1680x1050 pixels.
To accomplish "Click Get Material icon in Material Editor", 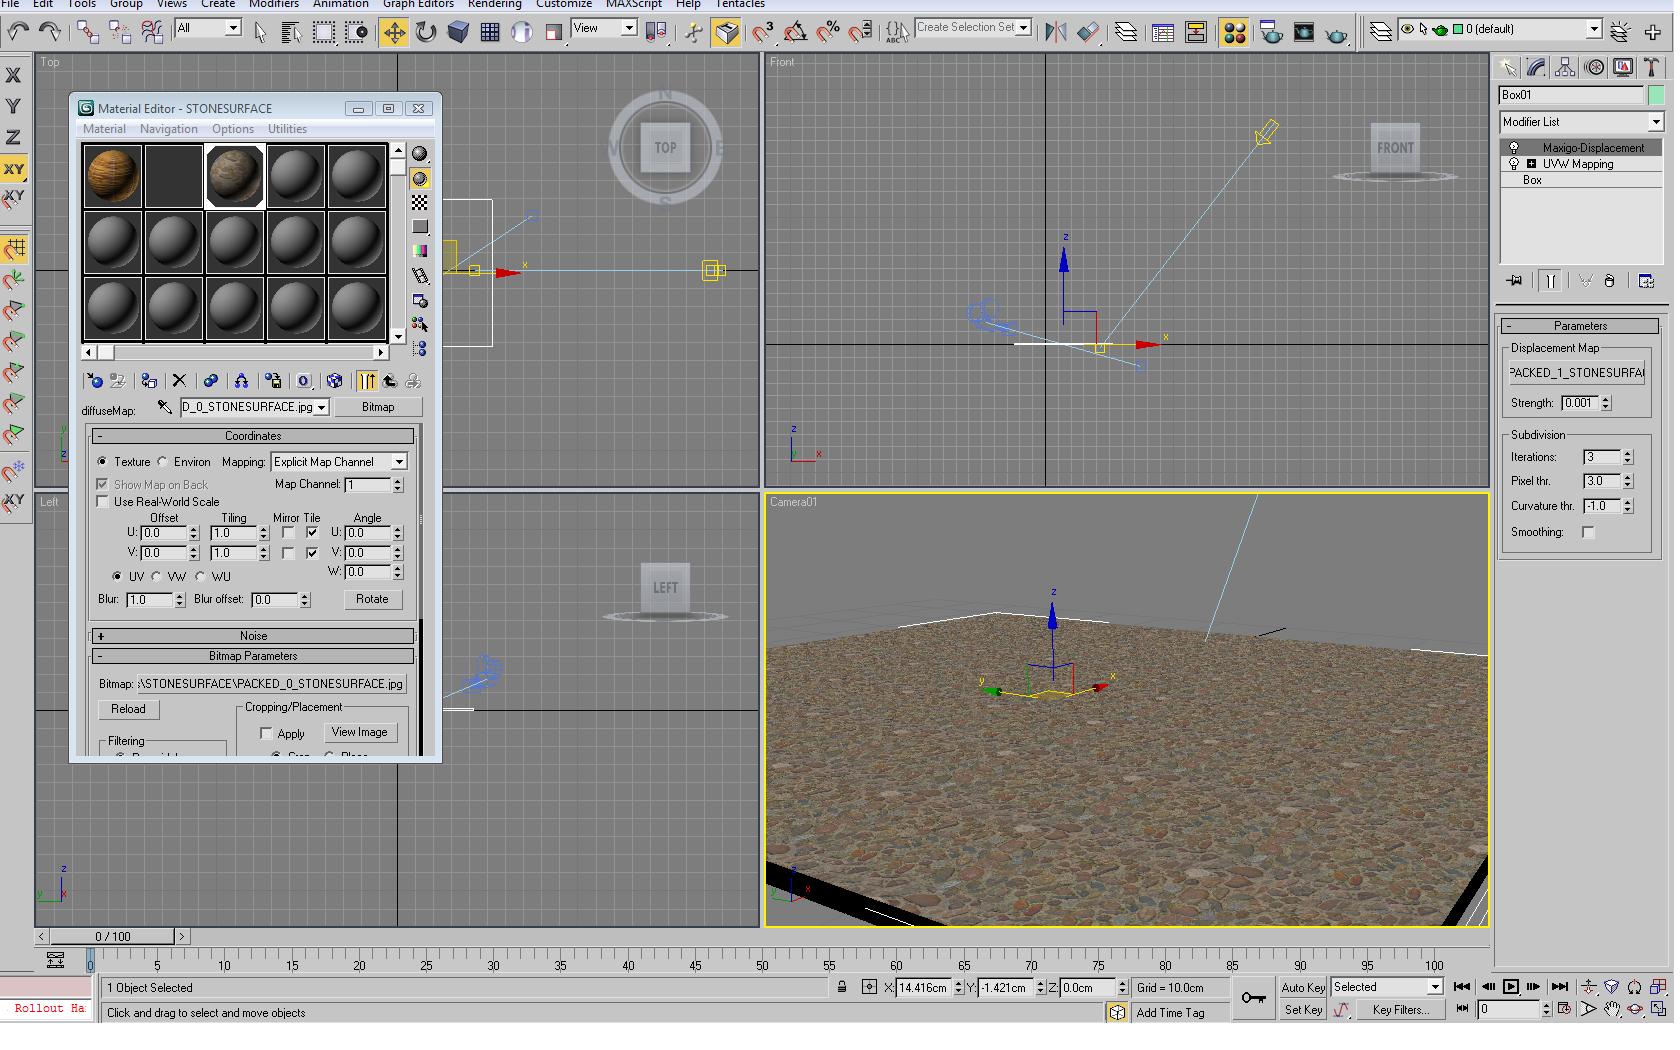I will [94, 381].
